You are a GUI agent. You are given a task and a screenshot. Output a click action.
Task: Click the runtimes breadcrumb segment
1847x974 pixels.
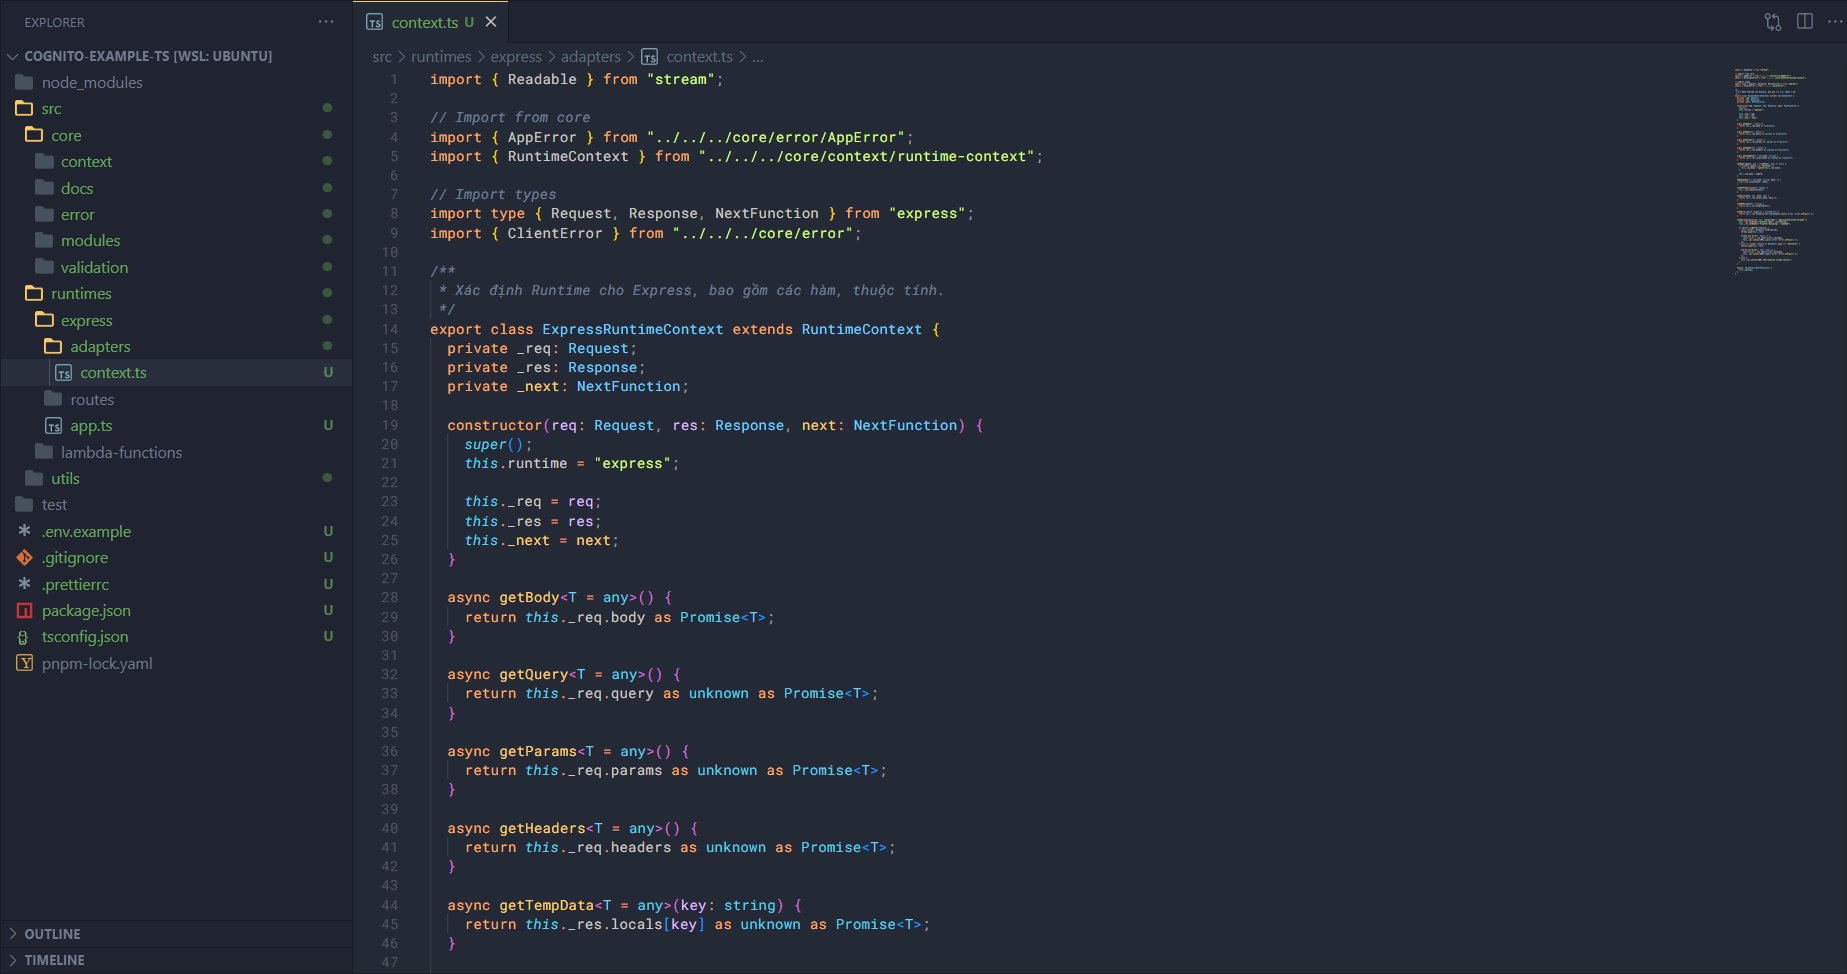[x=440, y=57]
